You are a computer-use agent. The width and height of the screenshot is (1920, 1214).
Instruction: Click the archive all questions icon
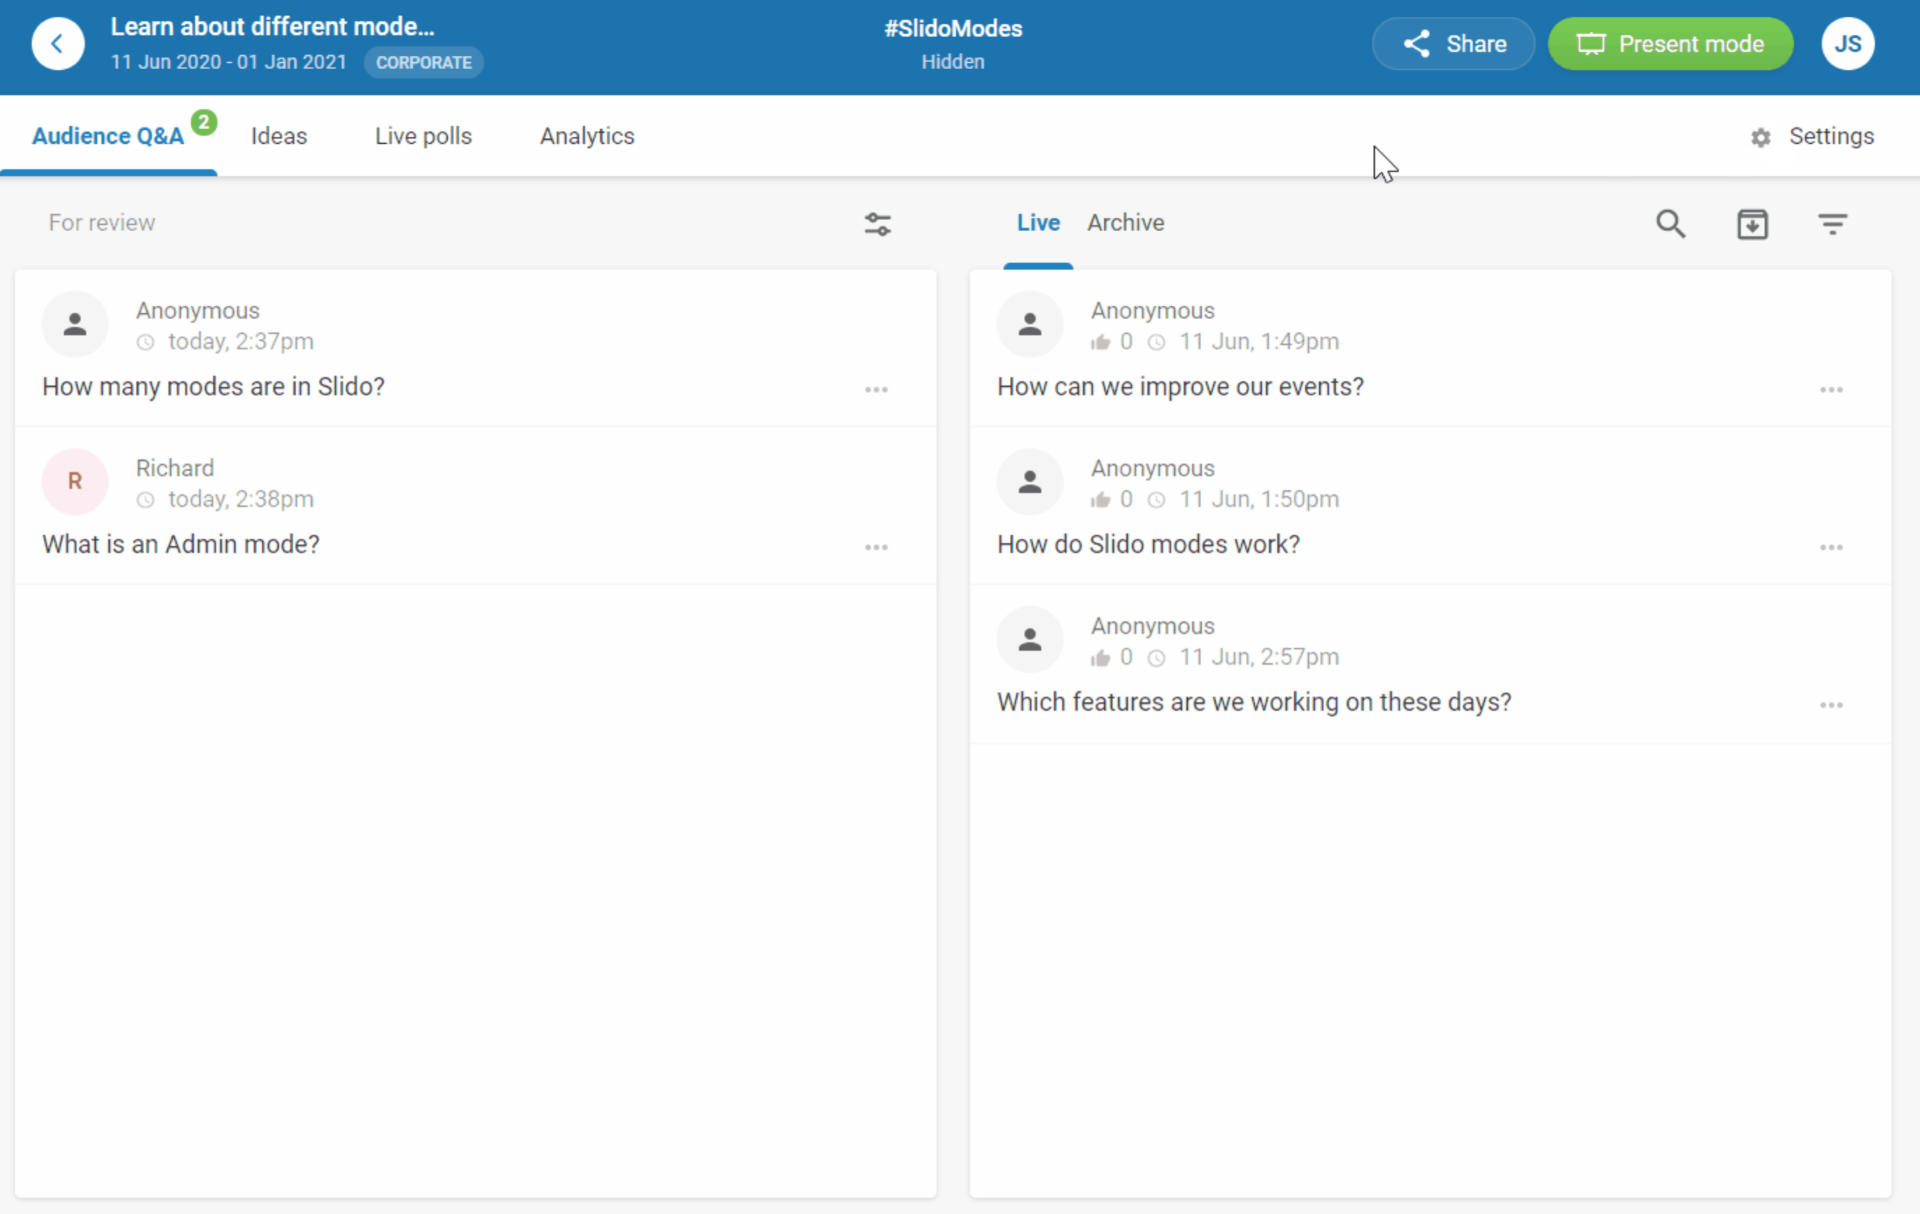1752,224
